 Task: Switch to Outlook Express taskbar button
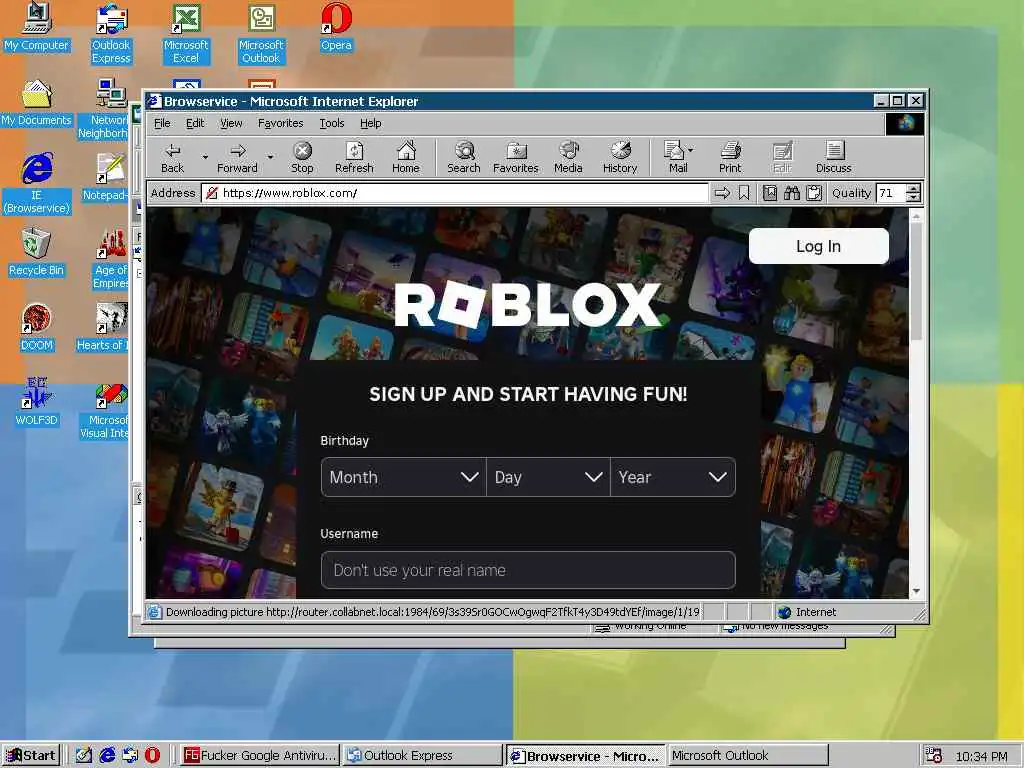coord(422,756)
